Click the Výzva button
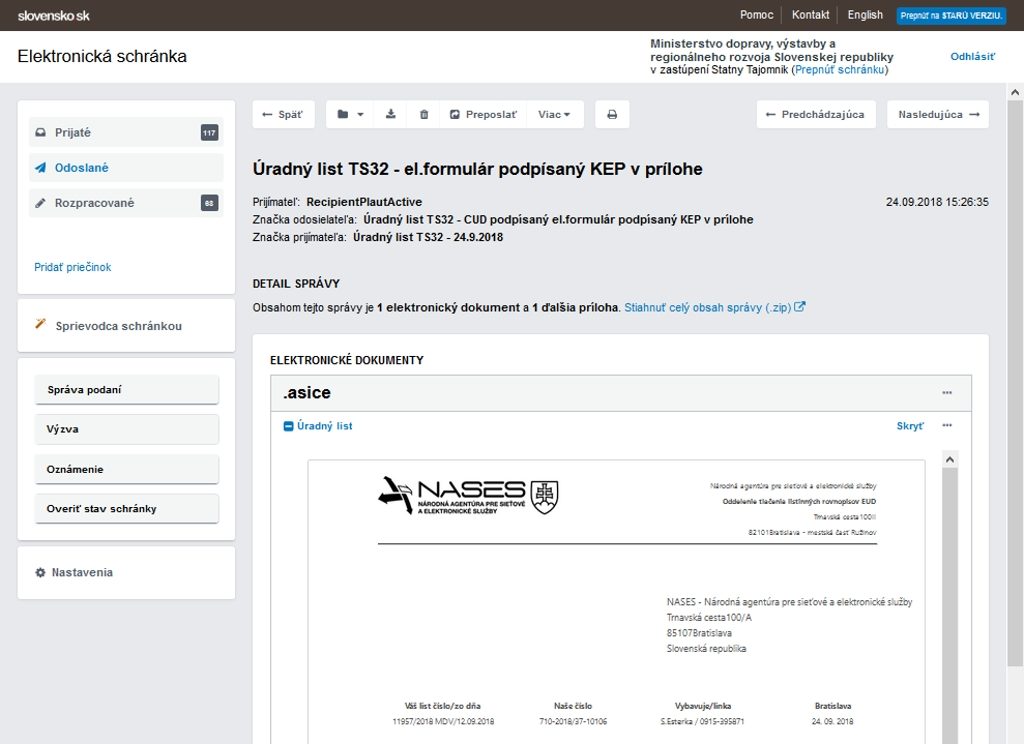This screenshot has width=1024, height=744. coord(126,429)
